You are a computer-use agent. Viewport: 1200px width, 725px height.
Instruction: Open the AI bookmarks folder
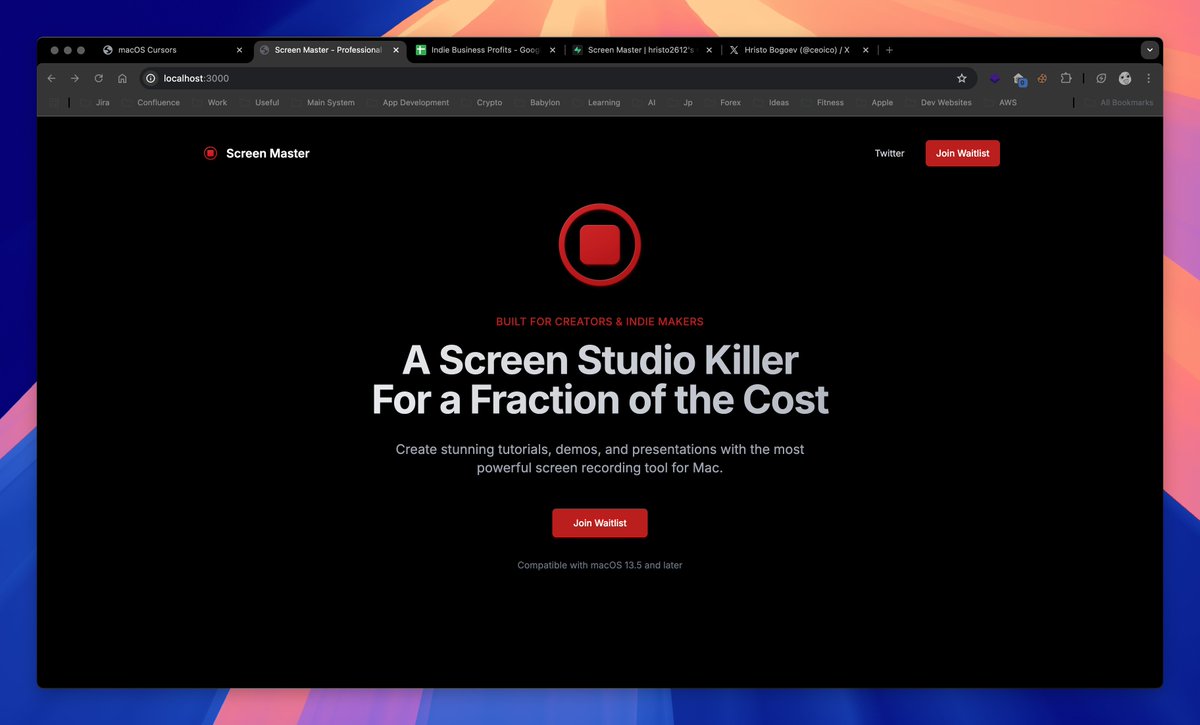coord(643,102)
